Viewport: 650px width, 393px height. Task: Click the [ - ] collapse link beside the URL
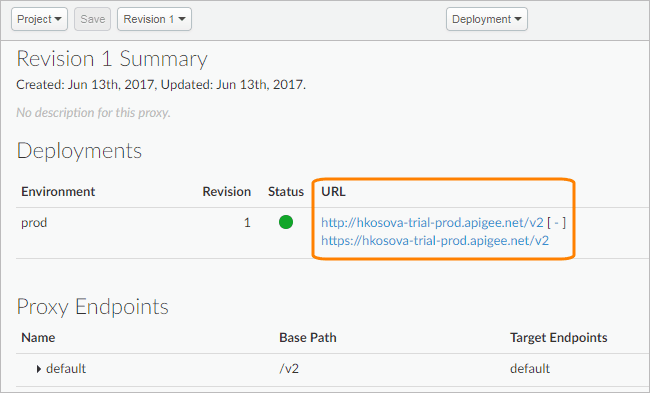(556, 223)
